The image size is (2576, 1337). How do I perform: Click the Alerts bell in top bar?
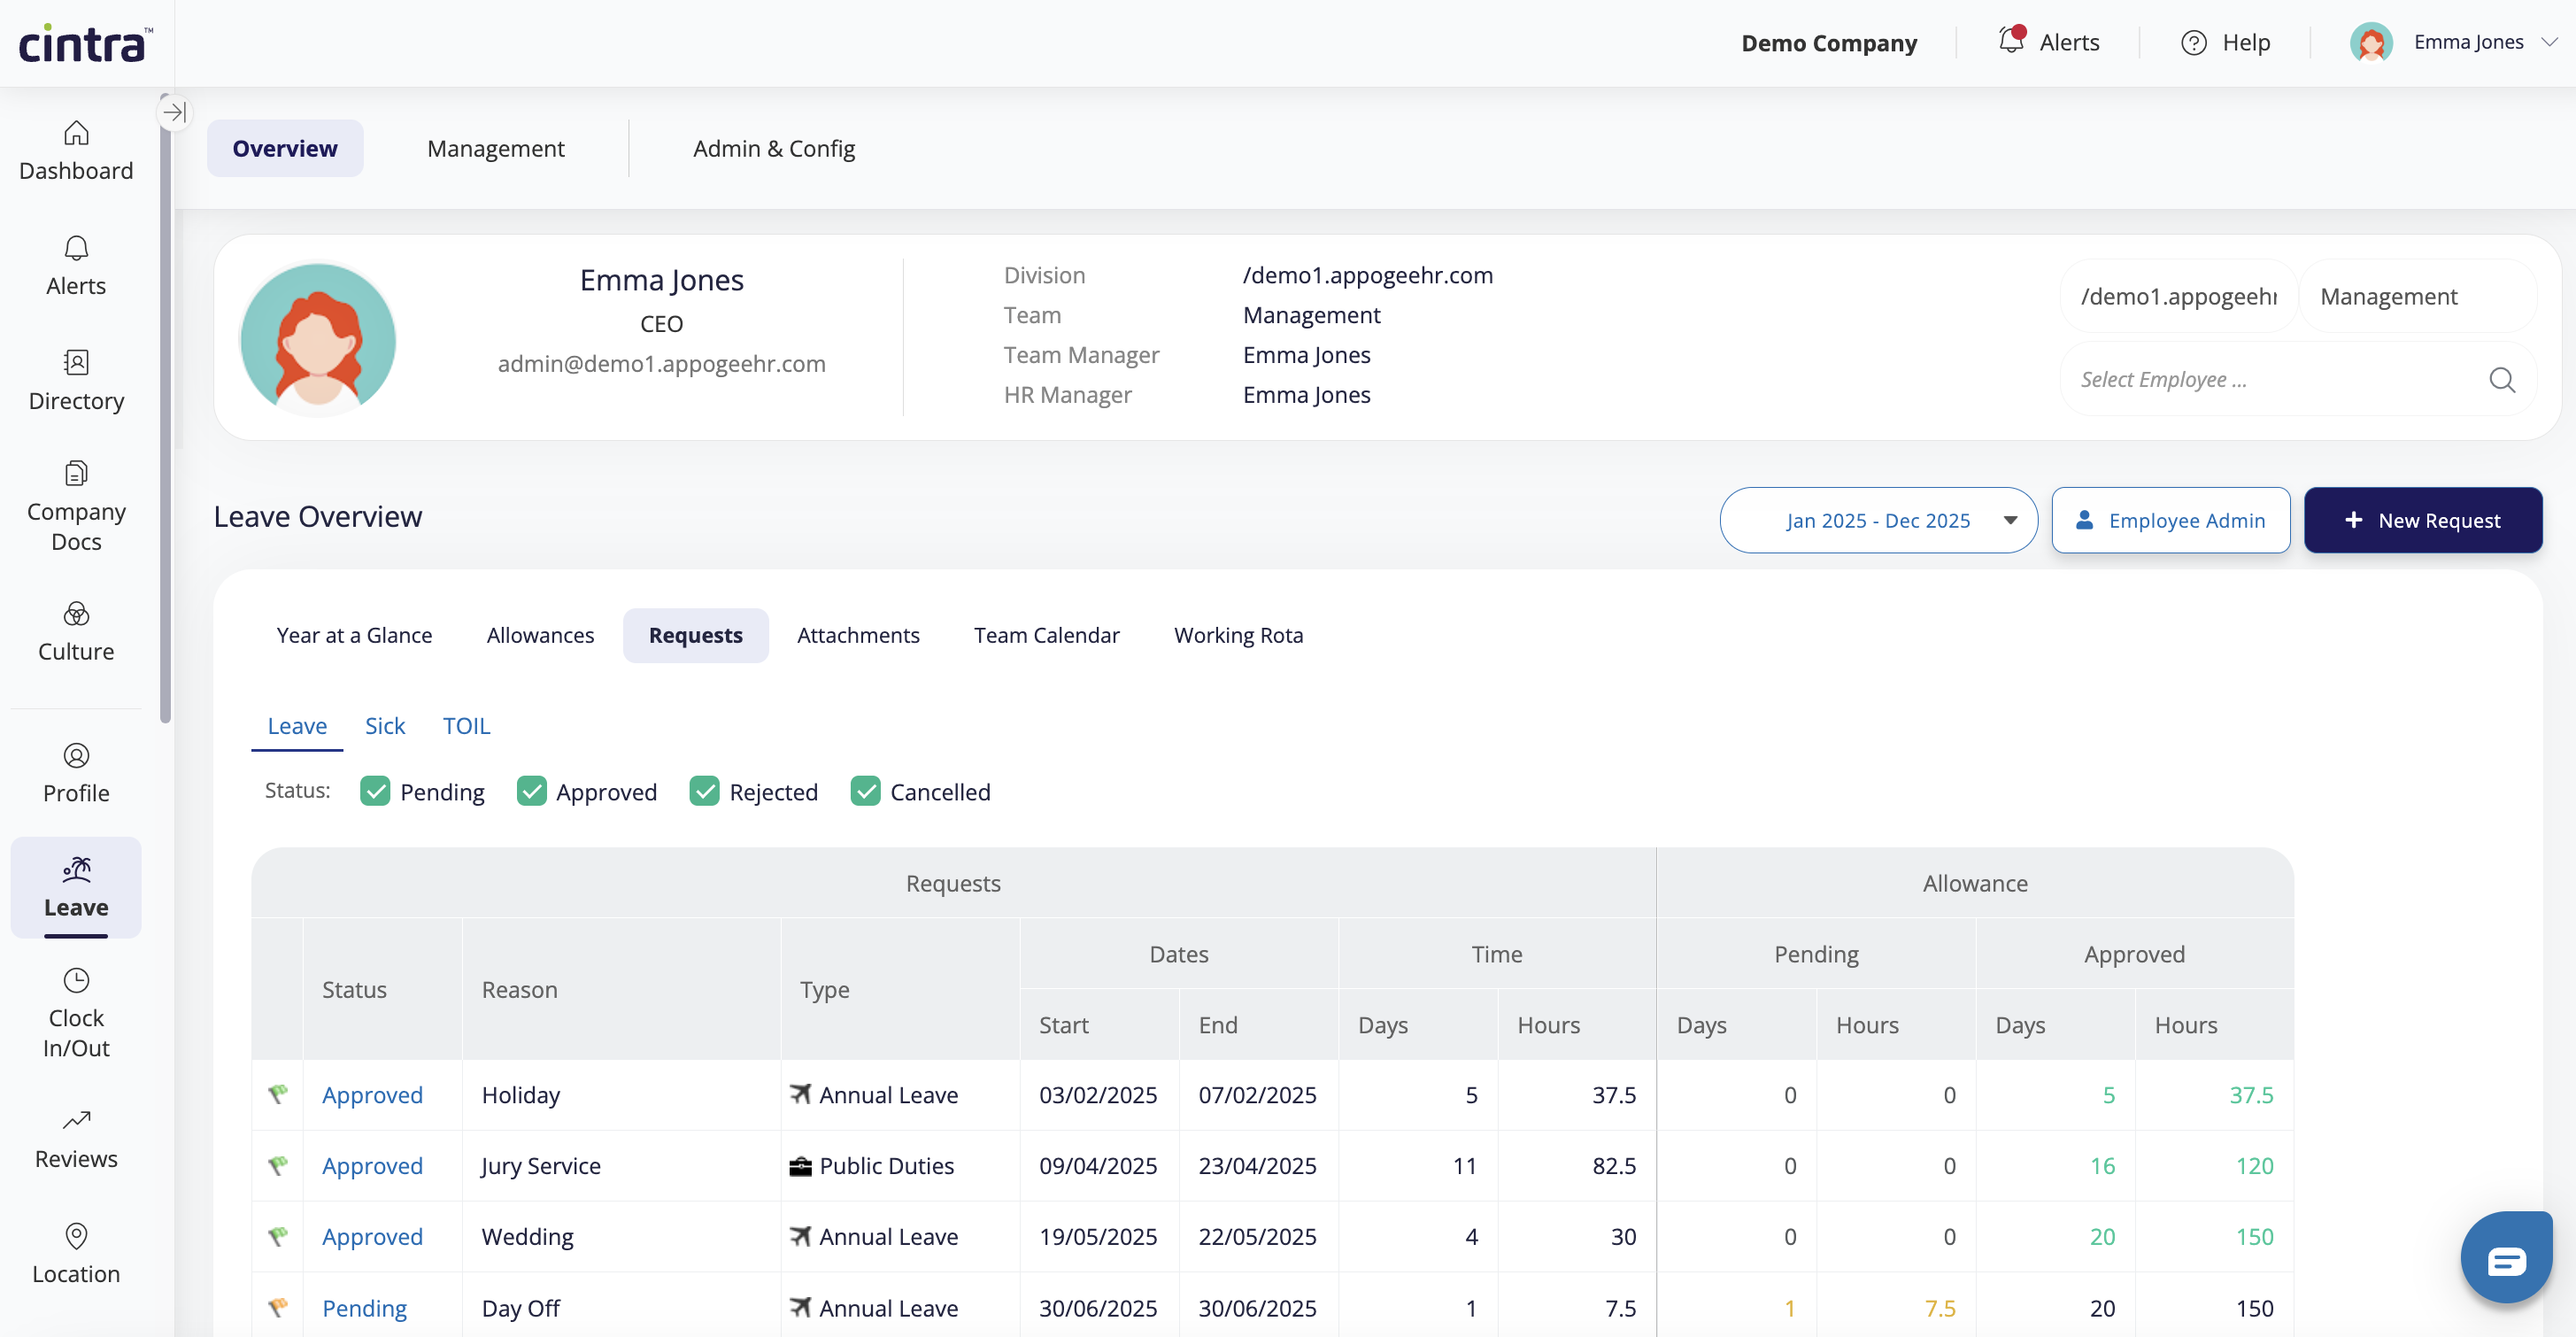2010,41
